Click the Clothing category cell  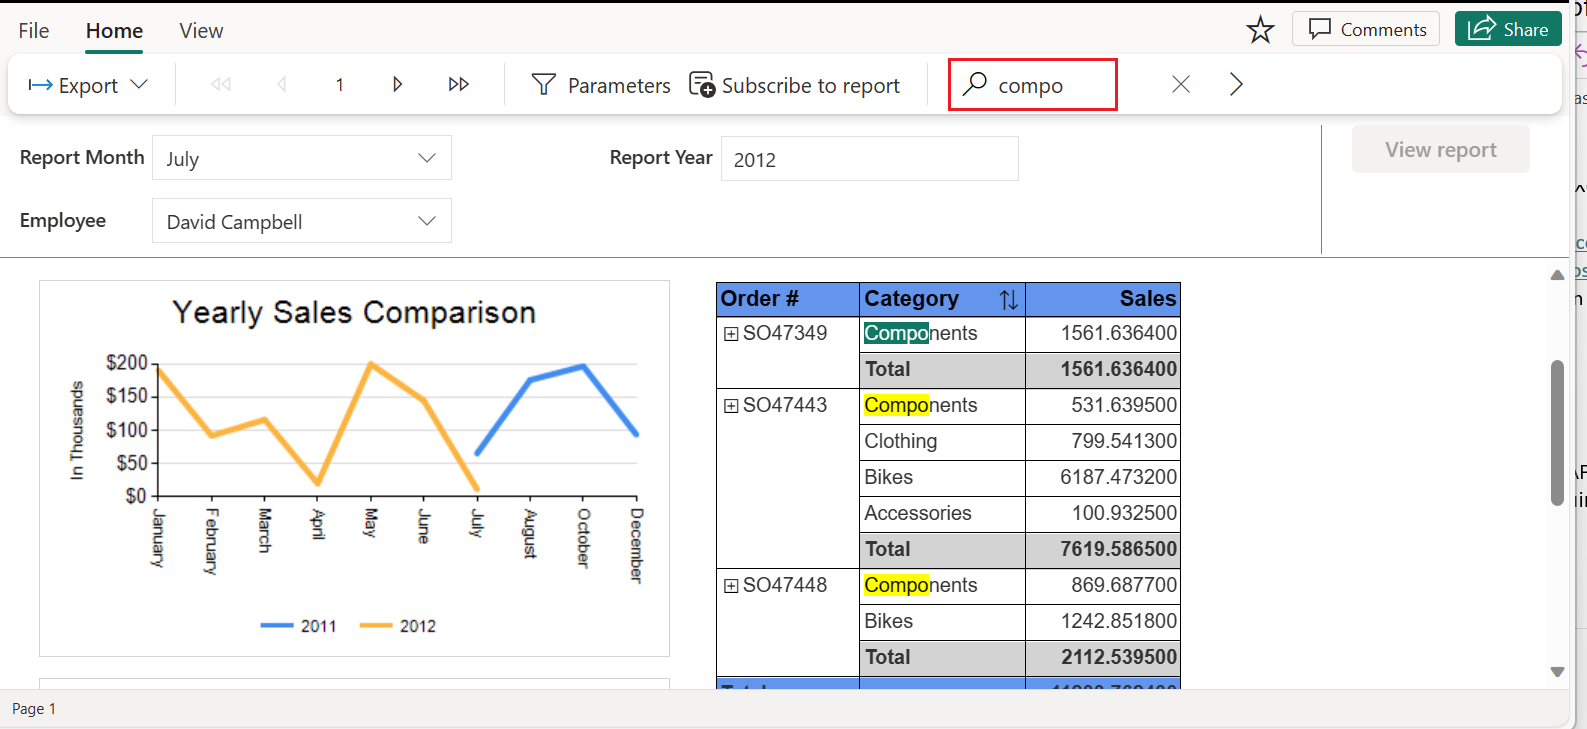tap(943, 442)
